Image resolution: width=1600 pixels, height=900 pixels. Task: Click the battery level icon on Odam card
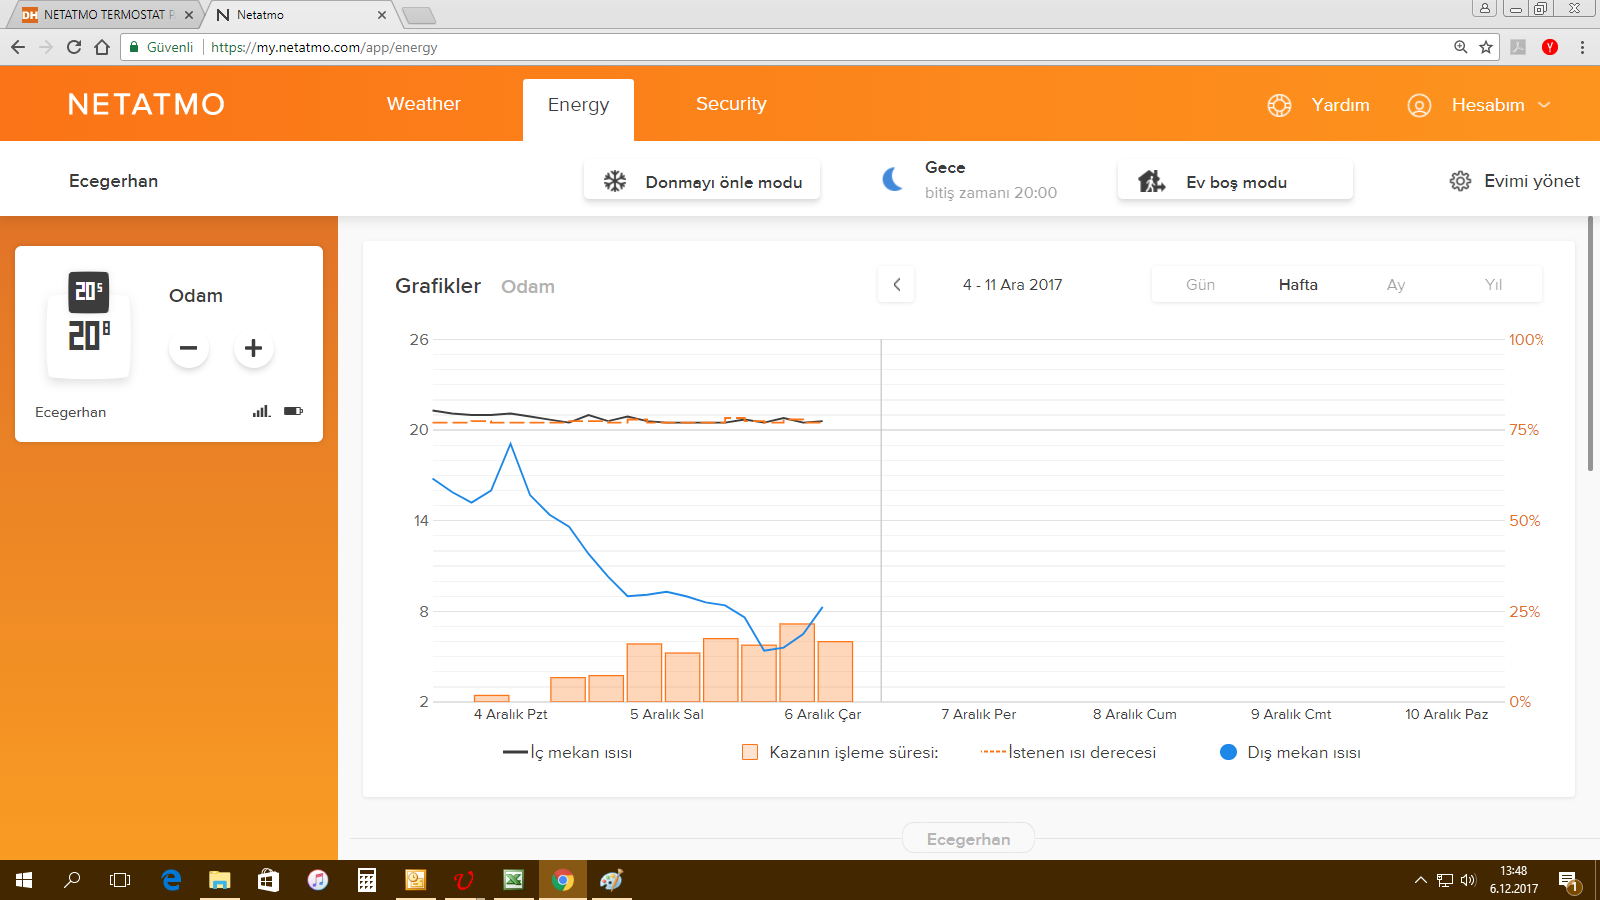(293, 411)
